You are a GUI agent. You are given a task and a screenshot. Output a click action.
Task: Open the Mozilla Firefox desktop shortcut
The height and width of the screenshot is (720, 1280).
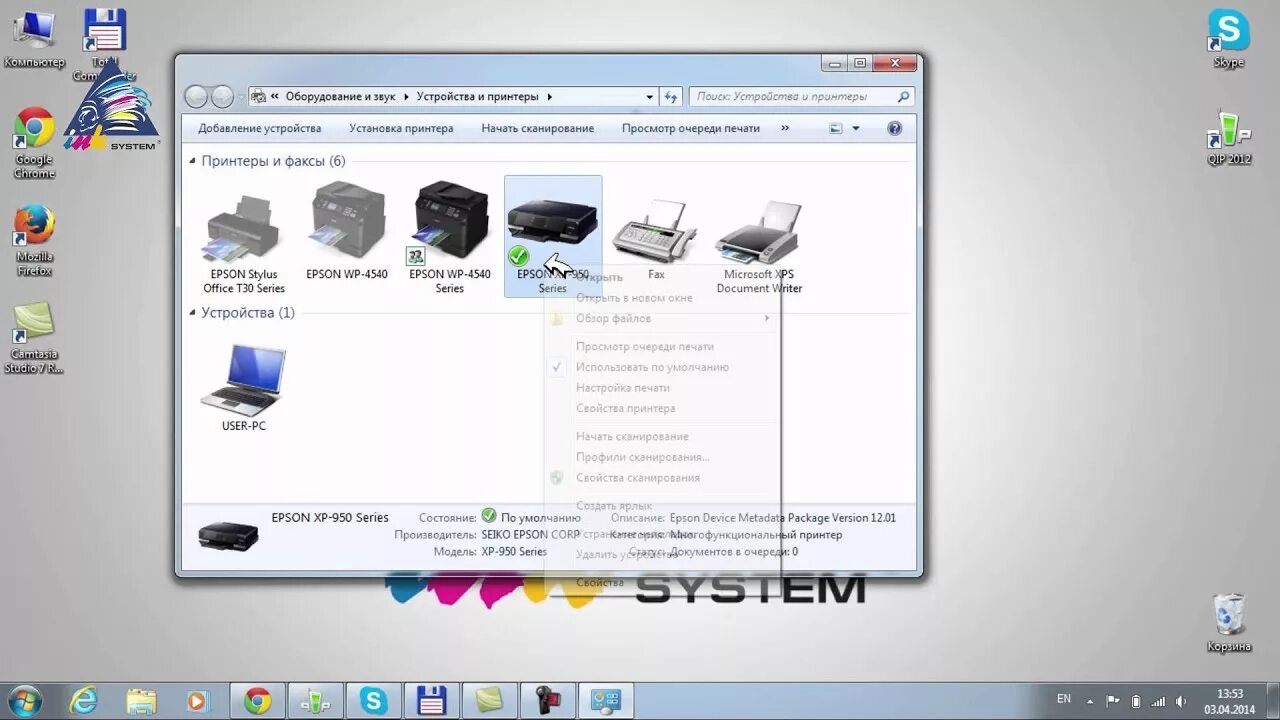click(34, 241)
